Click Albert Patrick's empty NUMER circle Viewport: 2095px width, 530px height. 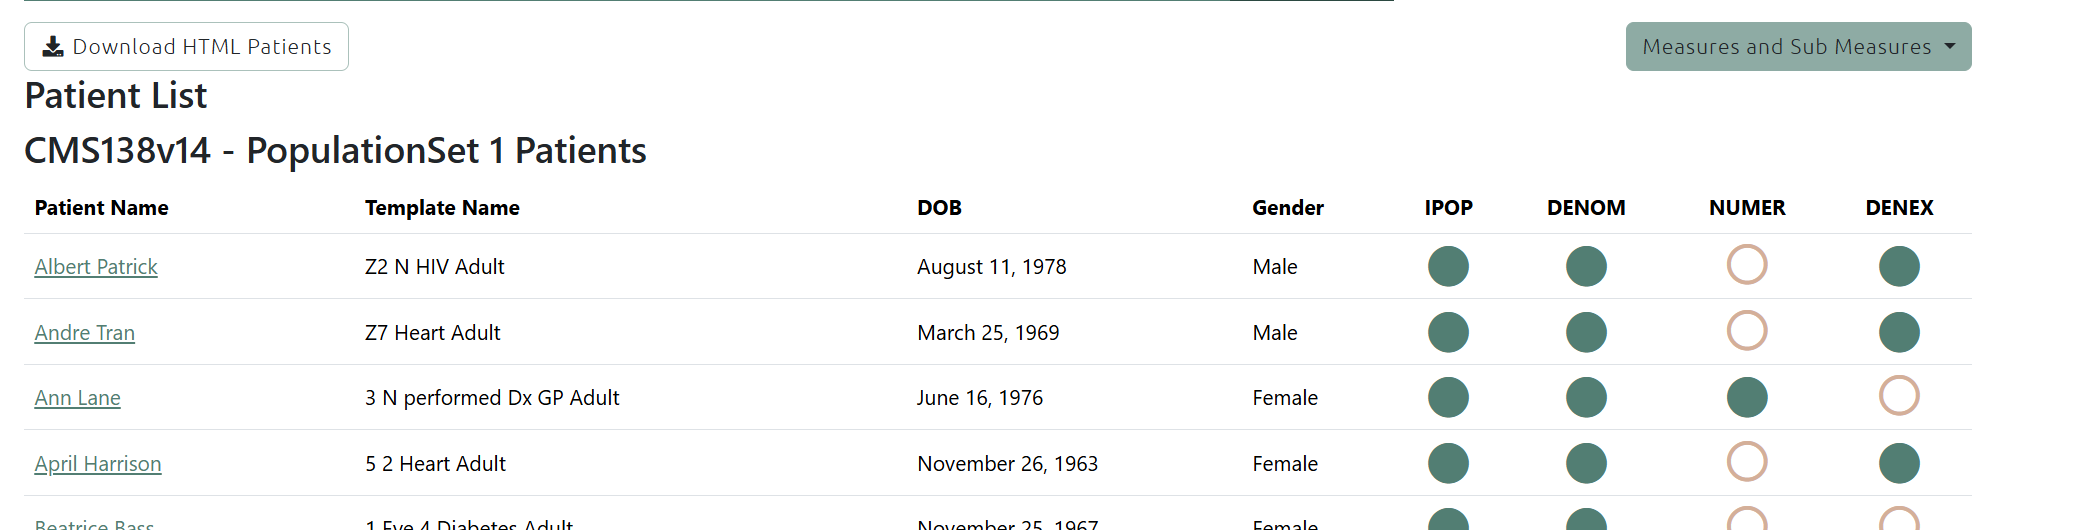pos(1747,264)
